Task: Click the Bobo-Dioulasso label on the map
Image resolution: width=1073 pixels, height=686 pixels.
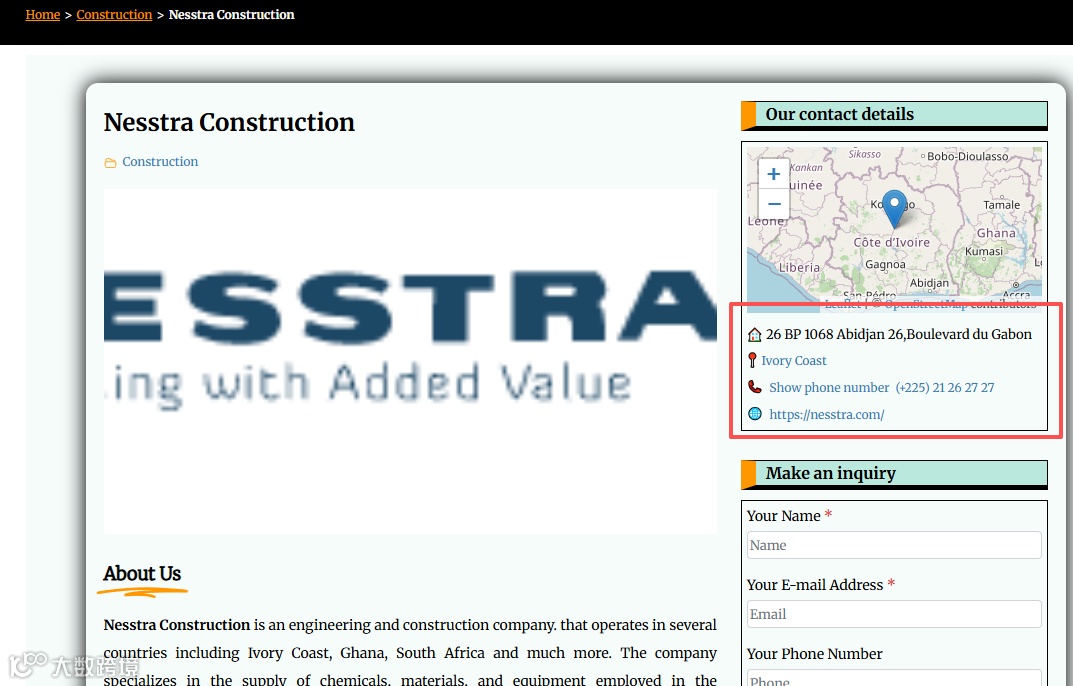Action: [968, 156]
